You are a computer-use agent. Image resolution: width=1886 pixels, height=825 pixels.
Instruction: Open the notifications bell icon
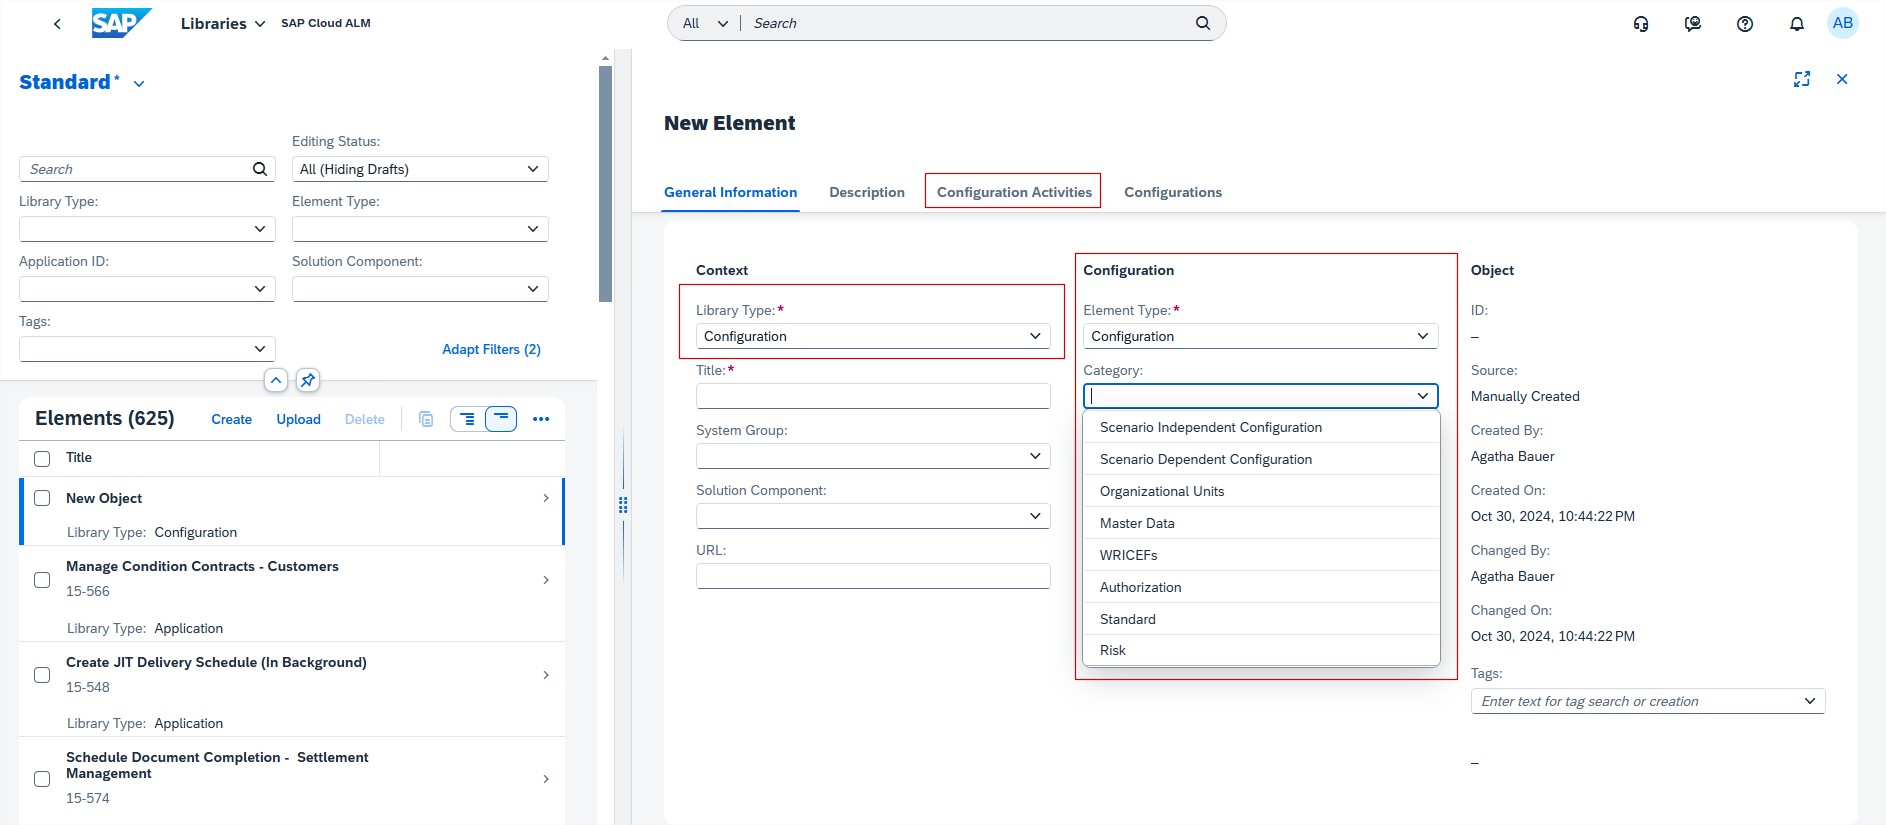tap(1796, 24)
